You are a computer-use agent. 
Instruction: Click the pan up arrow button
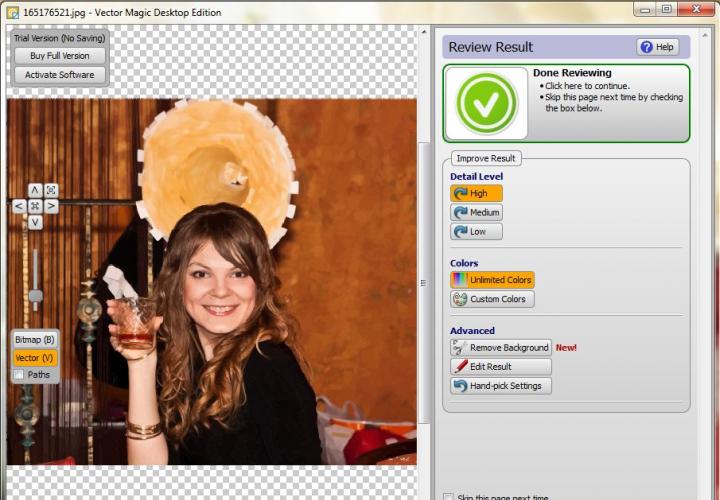point(35,190)
